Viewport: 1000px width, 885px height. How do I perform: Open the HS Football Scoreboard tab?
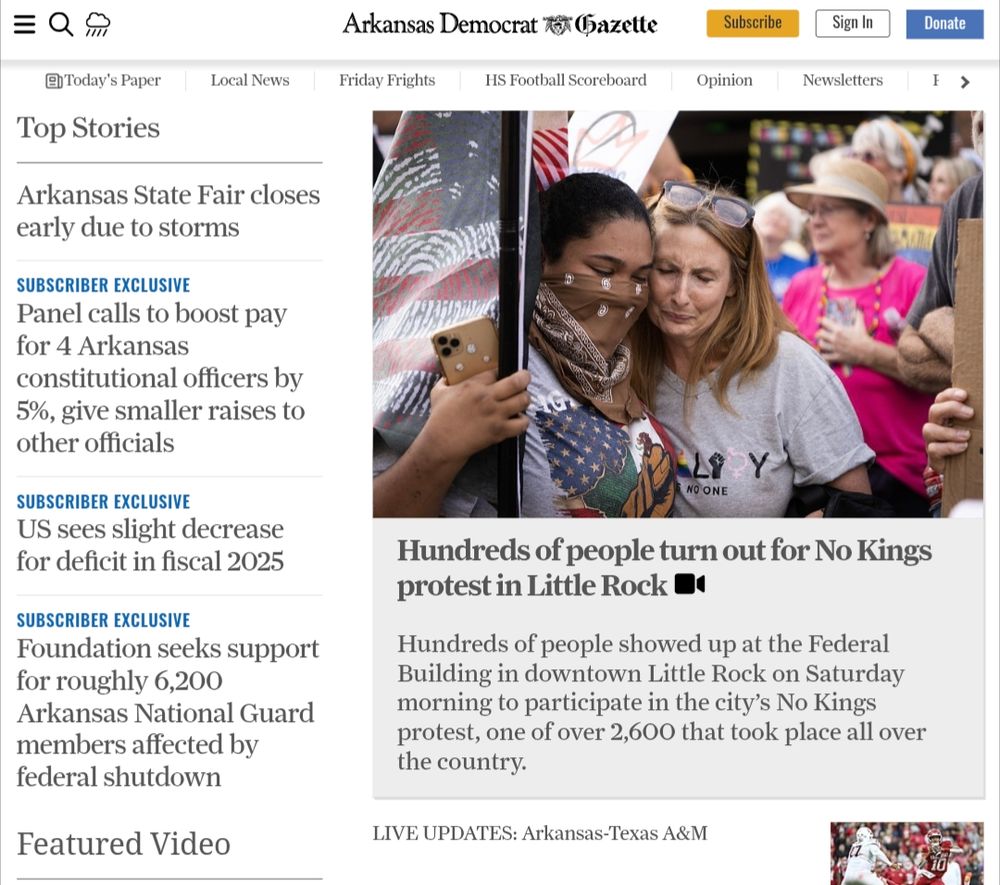click(x=566, y=80)
